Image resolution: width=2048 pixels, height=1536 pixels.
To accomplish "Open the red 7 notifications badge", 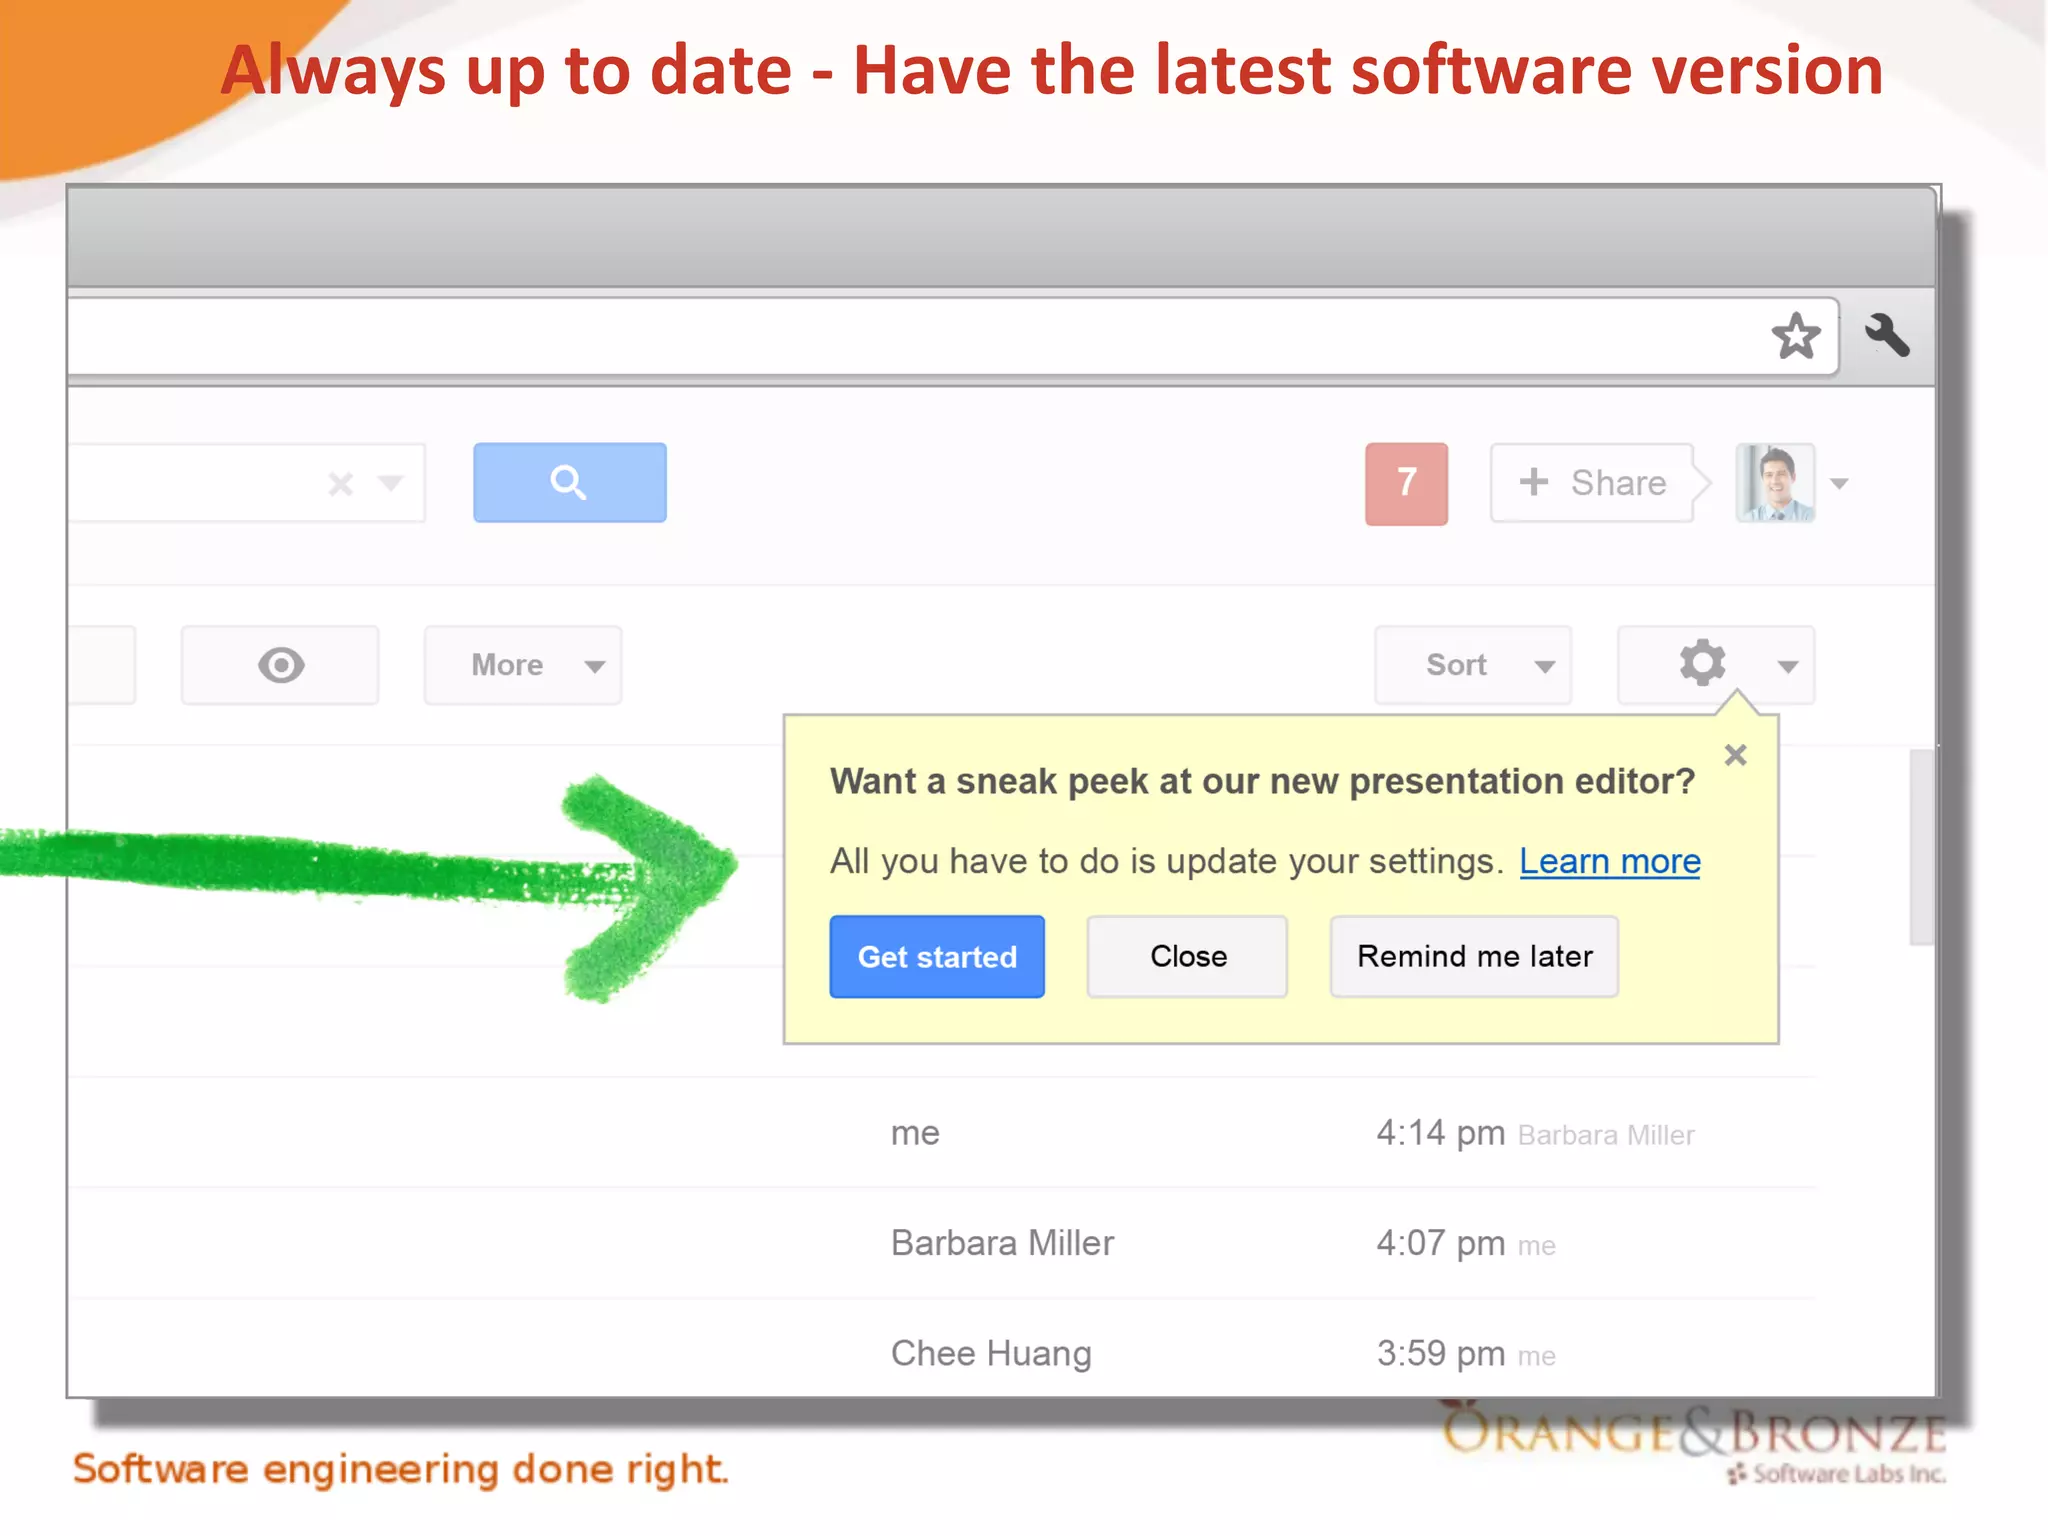I will pyautogui.click(x=1406, y=483).
